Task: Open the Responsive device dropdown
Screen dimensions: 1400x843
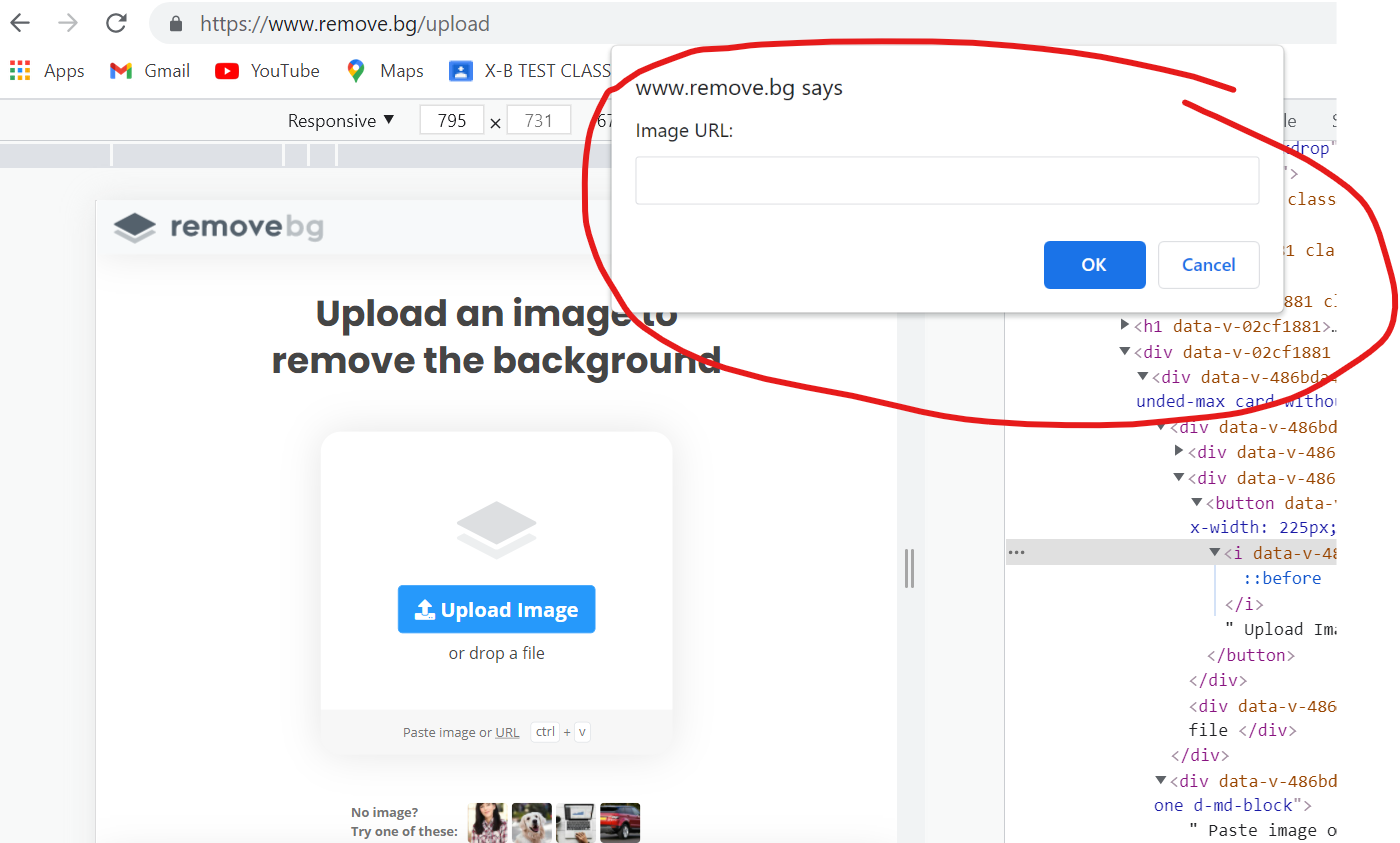Action: pos(341,121)
